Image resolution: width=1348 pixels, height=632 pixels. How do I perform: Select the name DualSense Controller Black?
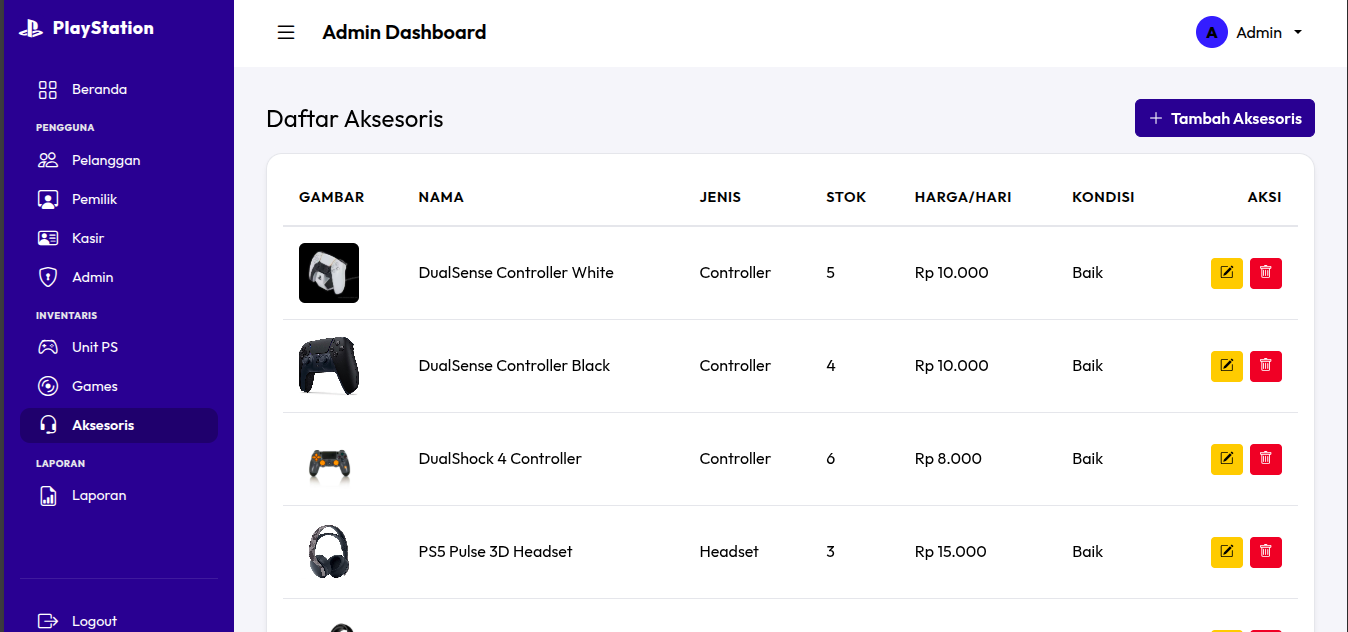[514, 366]
